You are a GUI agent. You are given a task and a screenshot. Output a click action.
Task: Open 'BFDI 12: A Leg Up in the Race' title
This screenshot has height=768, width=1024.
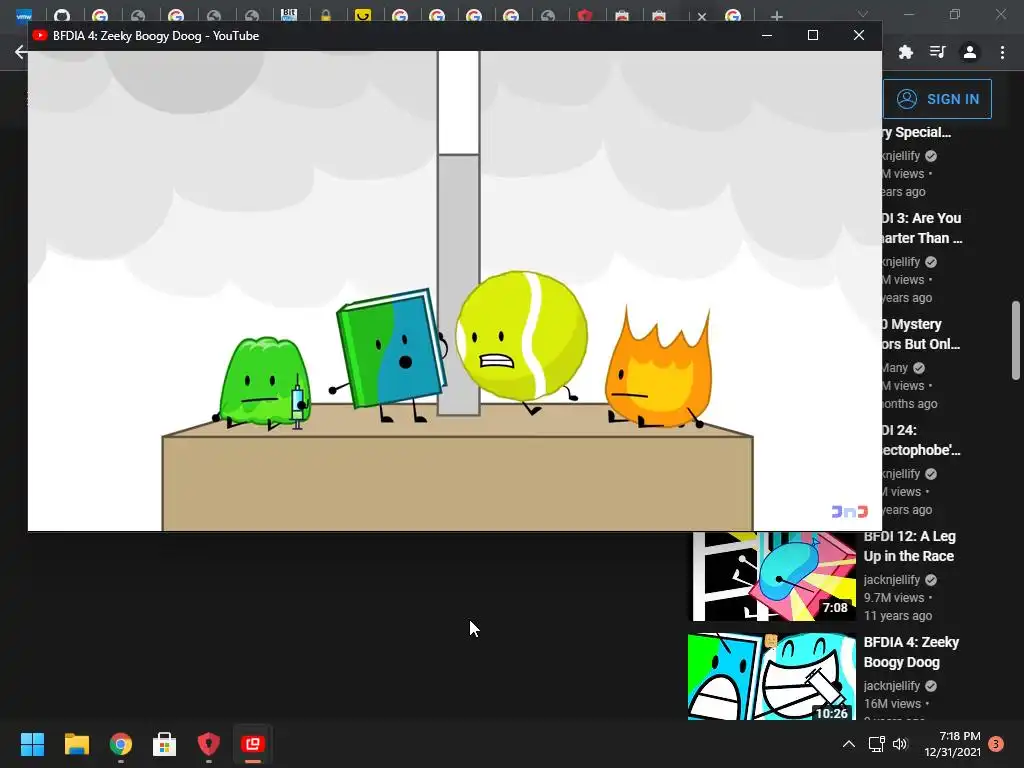[910, 546]
